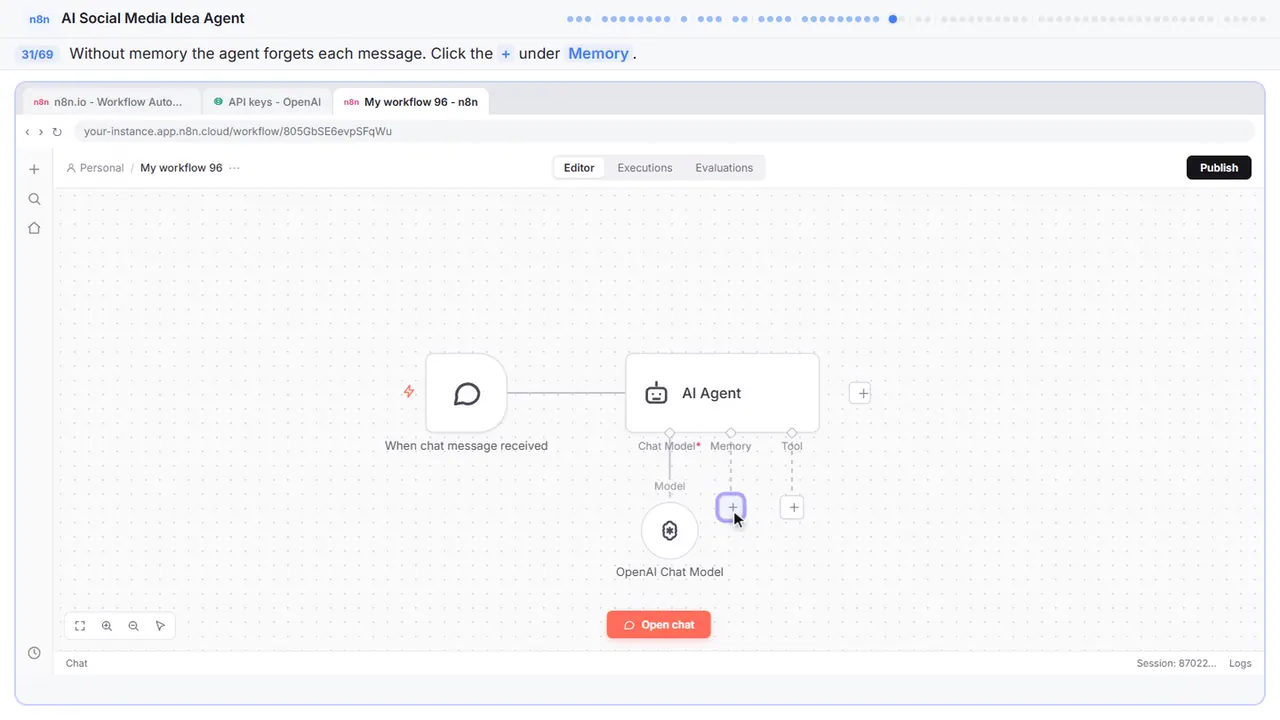This screenshot has height=720, width=1280.
Task: Open the API keys - OpenAI browser tab
Action: tap(266, 102)
